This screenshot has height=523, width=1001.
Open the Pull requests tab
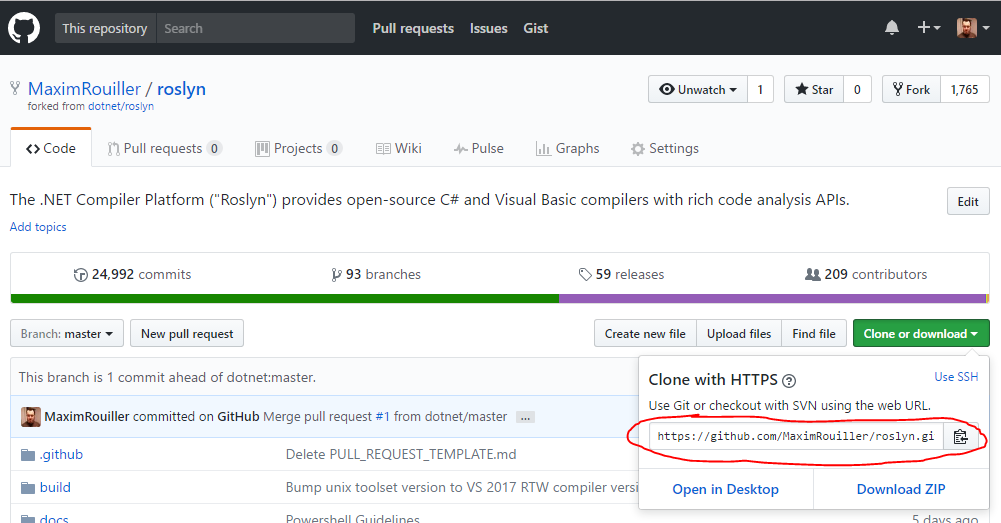164,148
